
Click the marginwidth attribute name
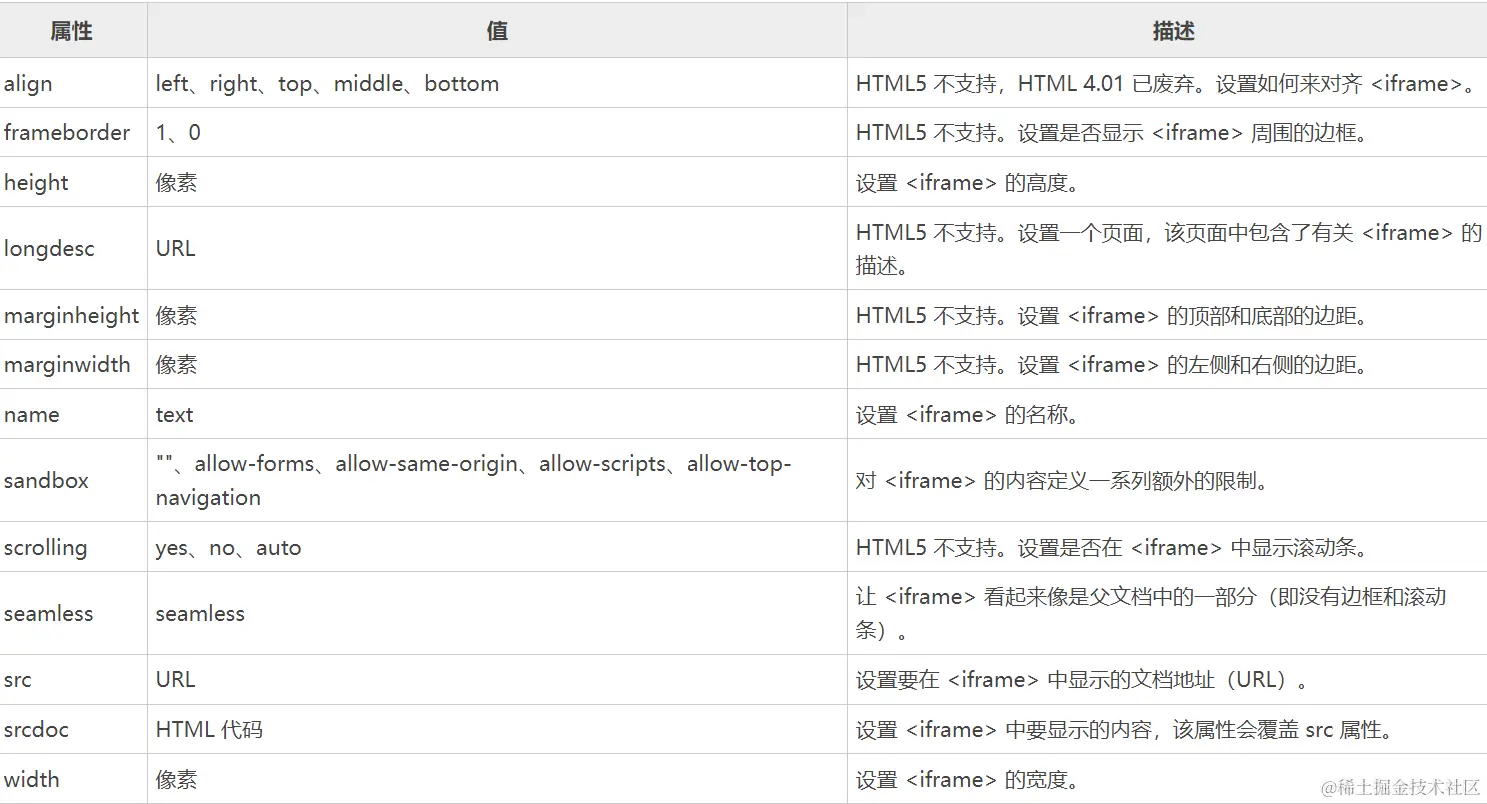(x=67, y=365)
